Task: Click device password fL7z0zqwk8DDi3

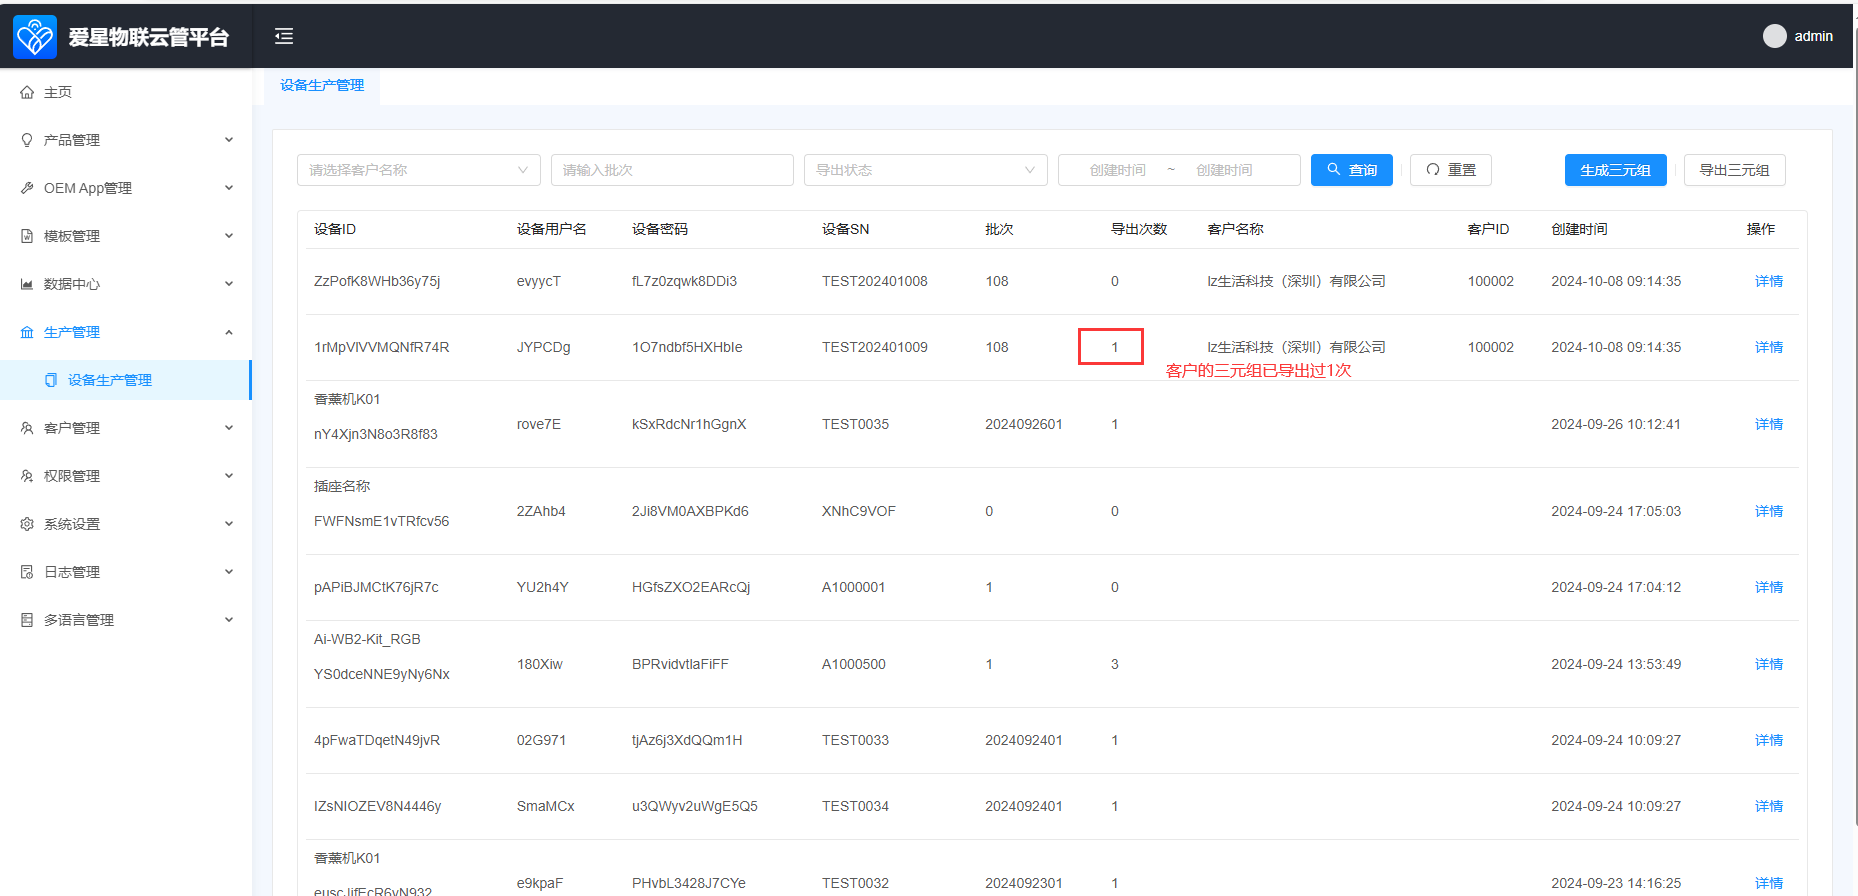Action: click(684, 281)
